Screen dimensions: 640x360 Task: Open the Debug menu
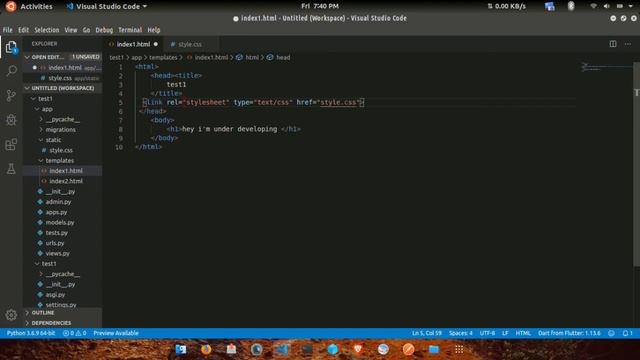coord(104,30)
